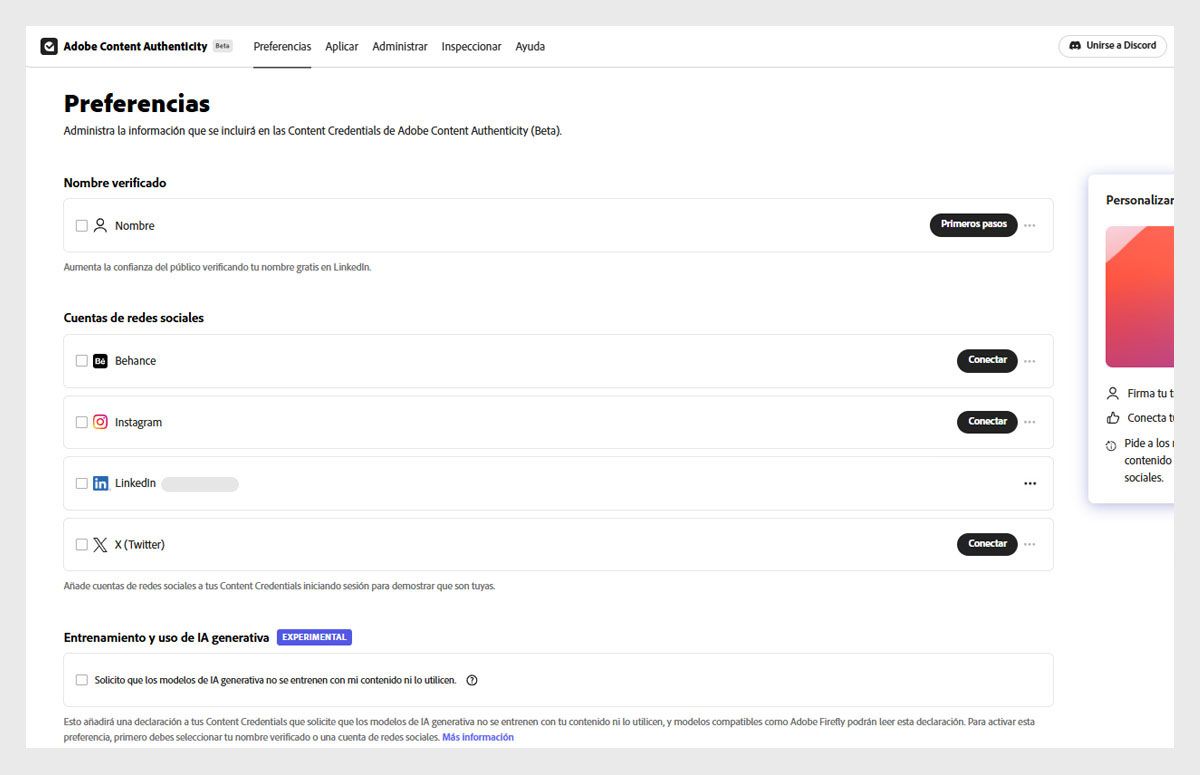Click the text about verifying name on LinkedIn
Image resolution: width=1200 pixels, height=775 pixels.
coord(217,268)
